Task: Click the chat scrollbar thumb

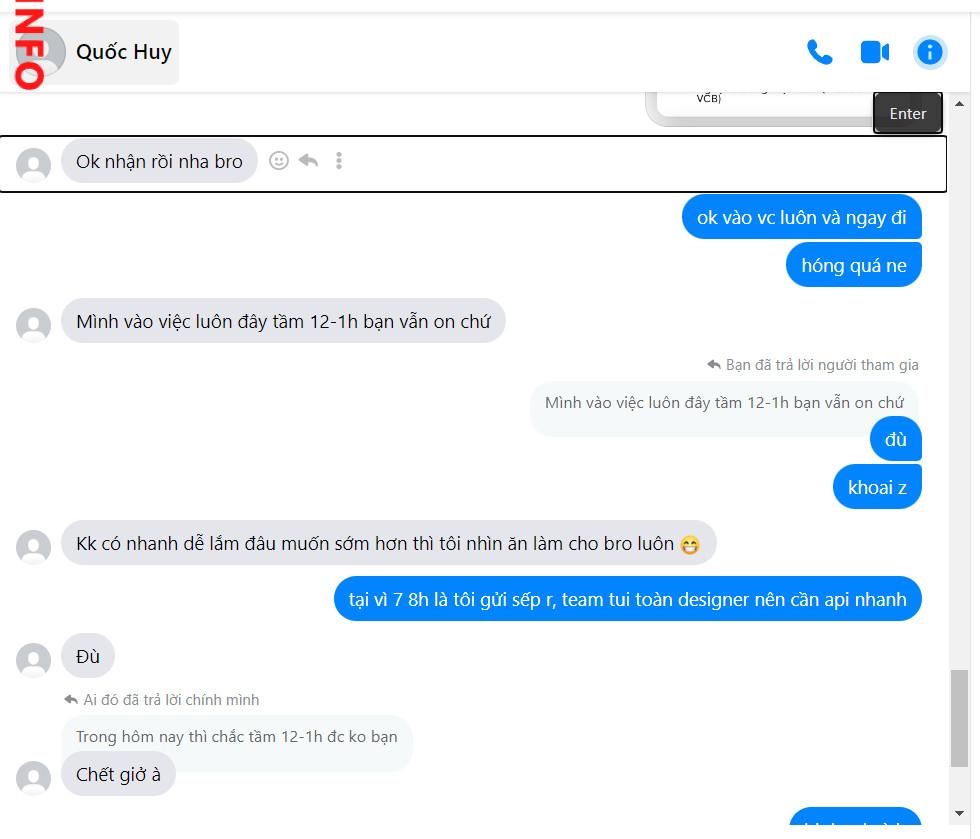Action: tap(959, 718)
